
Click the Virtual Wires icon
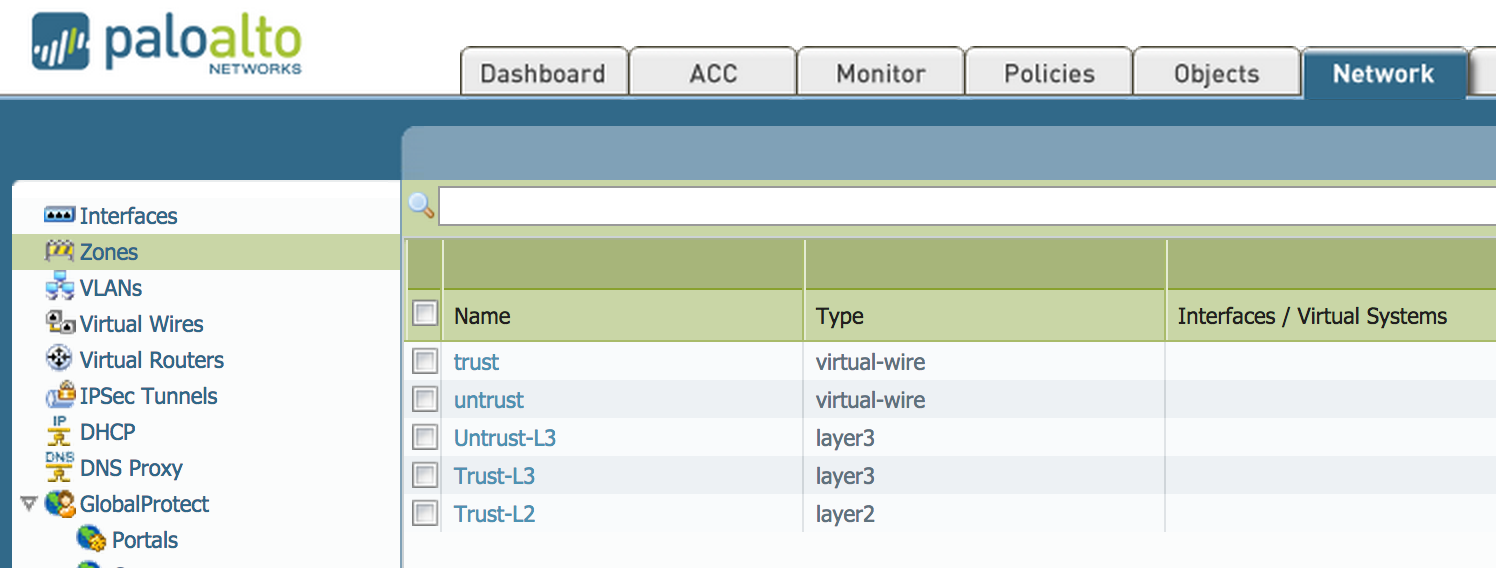[60, 323]
